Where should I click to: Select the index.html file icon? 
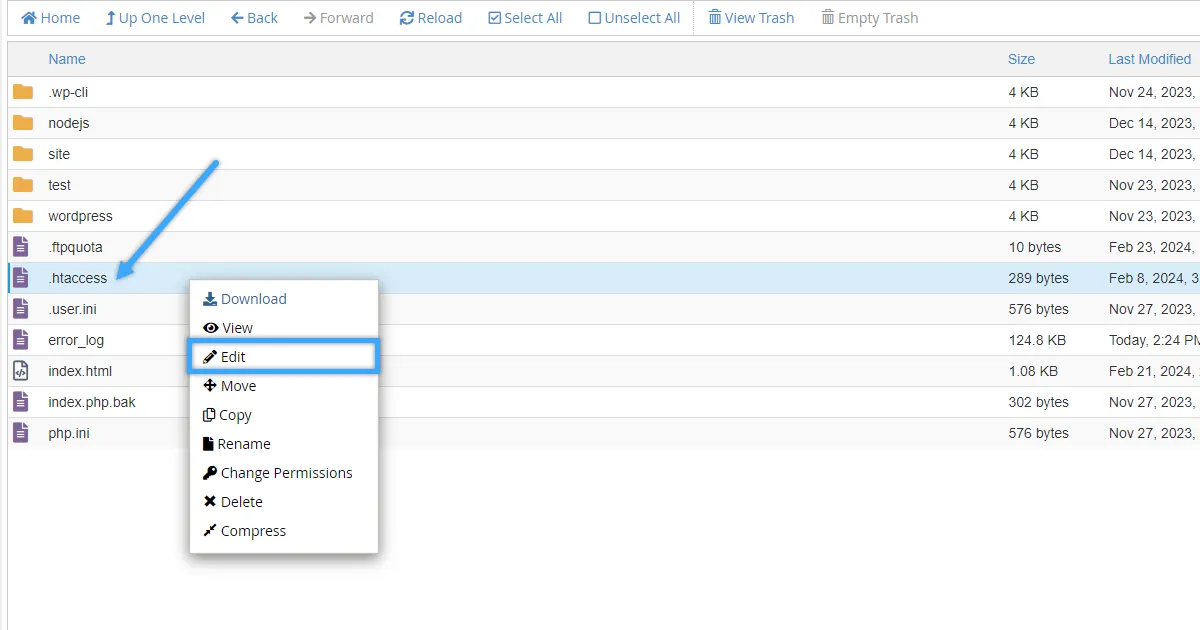click(21, 371)
